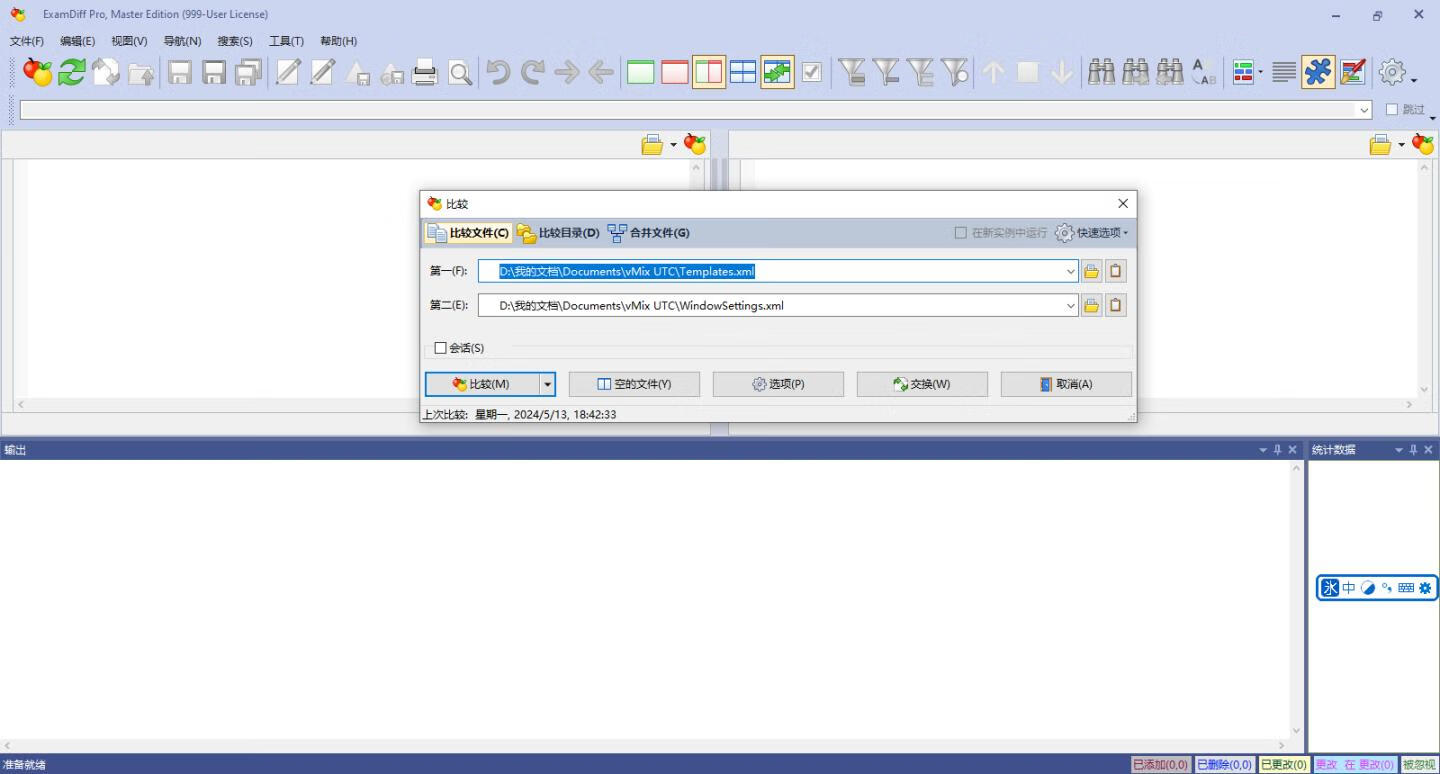The width and height of the screenshot is (1440, 774).
Task: Click the paintbrush syntax highlighting icon
Action: pos(1353,72)
